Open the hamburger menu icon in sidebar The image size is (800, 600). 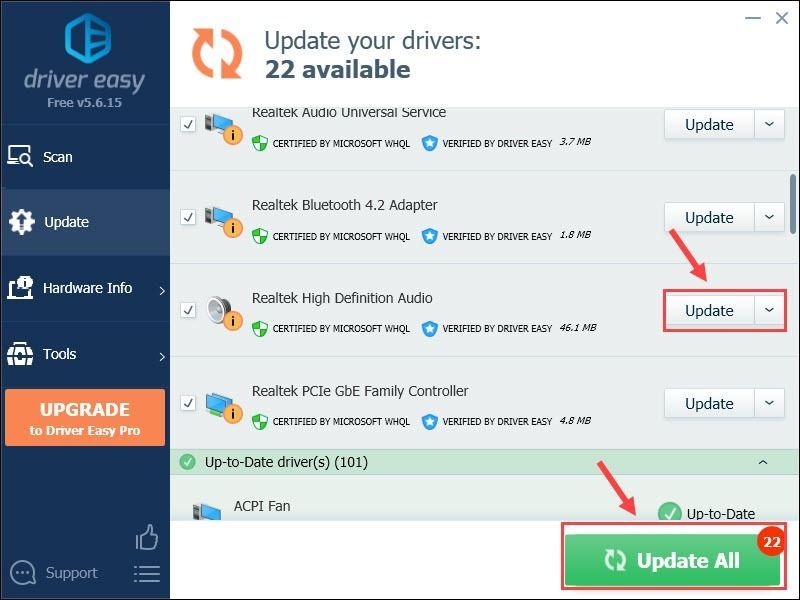pyautogui.click(x=147, y=574)
